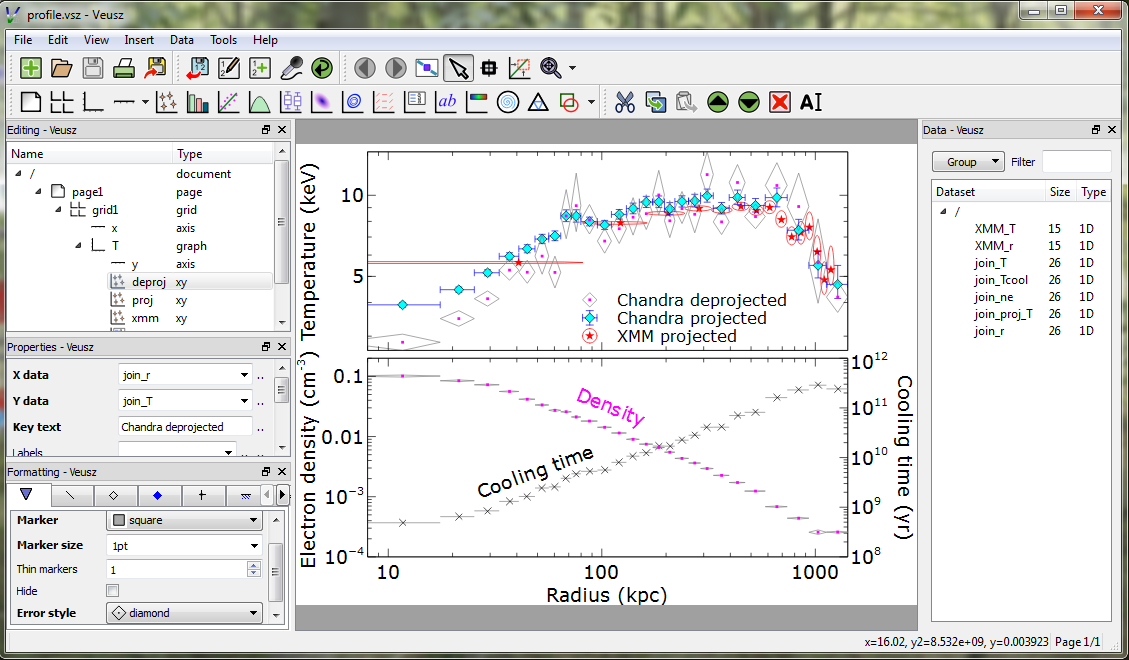Click the previous page arrow icon
1129x660 pixels.
coord(365,68)
